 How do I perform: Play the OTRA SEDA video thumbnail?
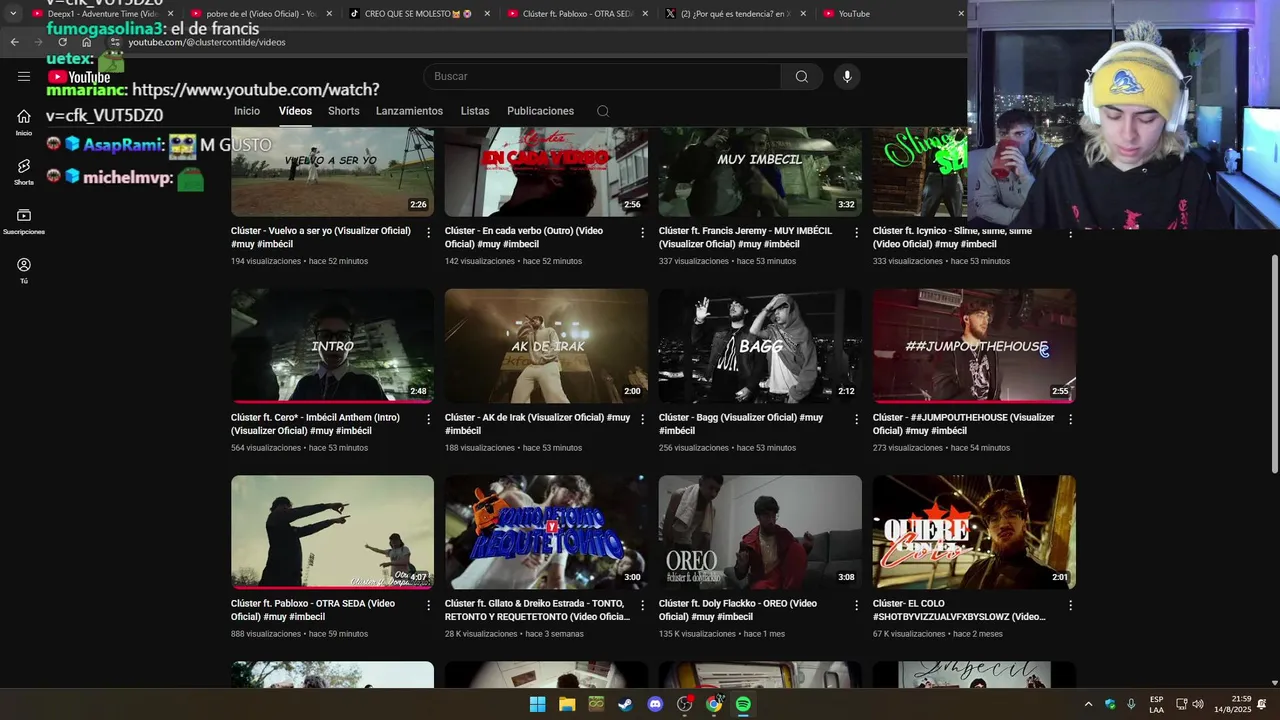click(332, 532)
